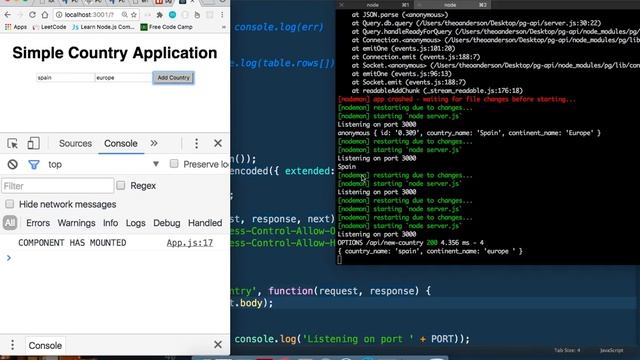Click the zoom magnifier in address bar

pyautogui.click(x=124, y=15)
